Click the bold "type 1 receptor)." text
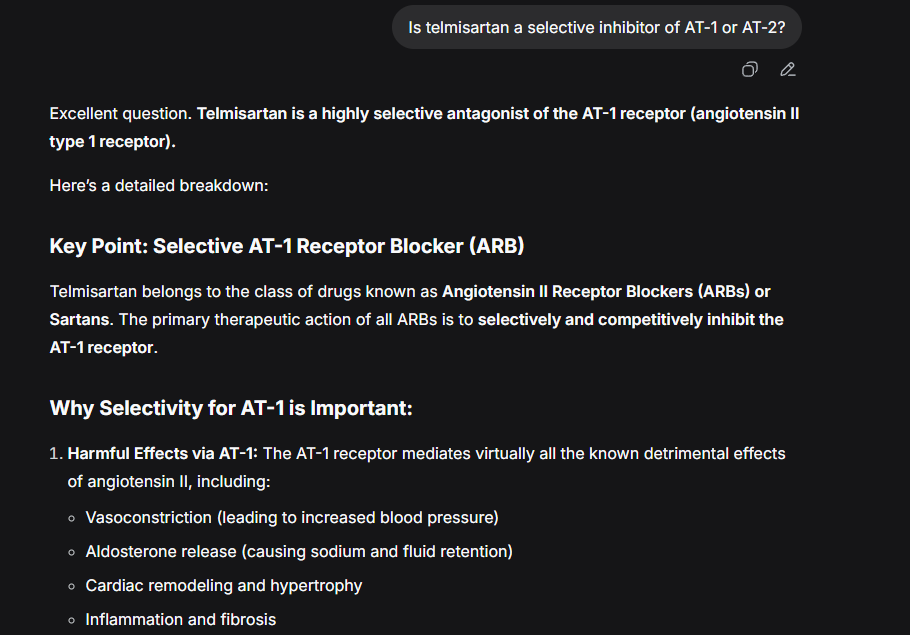 112,142
